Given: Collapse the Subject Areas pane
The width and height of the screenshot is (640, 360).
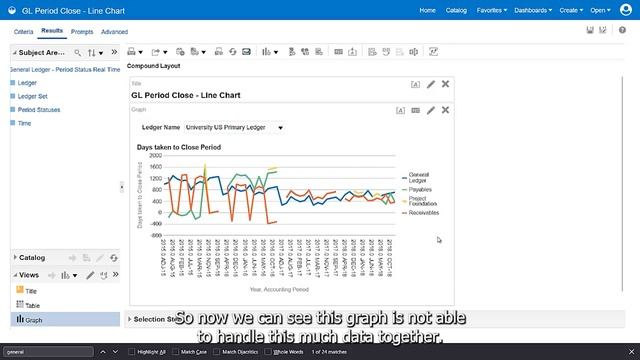Looking at the screenshot, I should coord(14,53).
